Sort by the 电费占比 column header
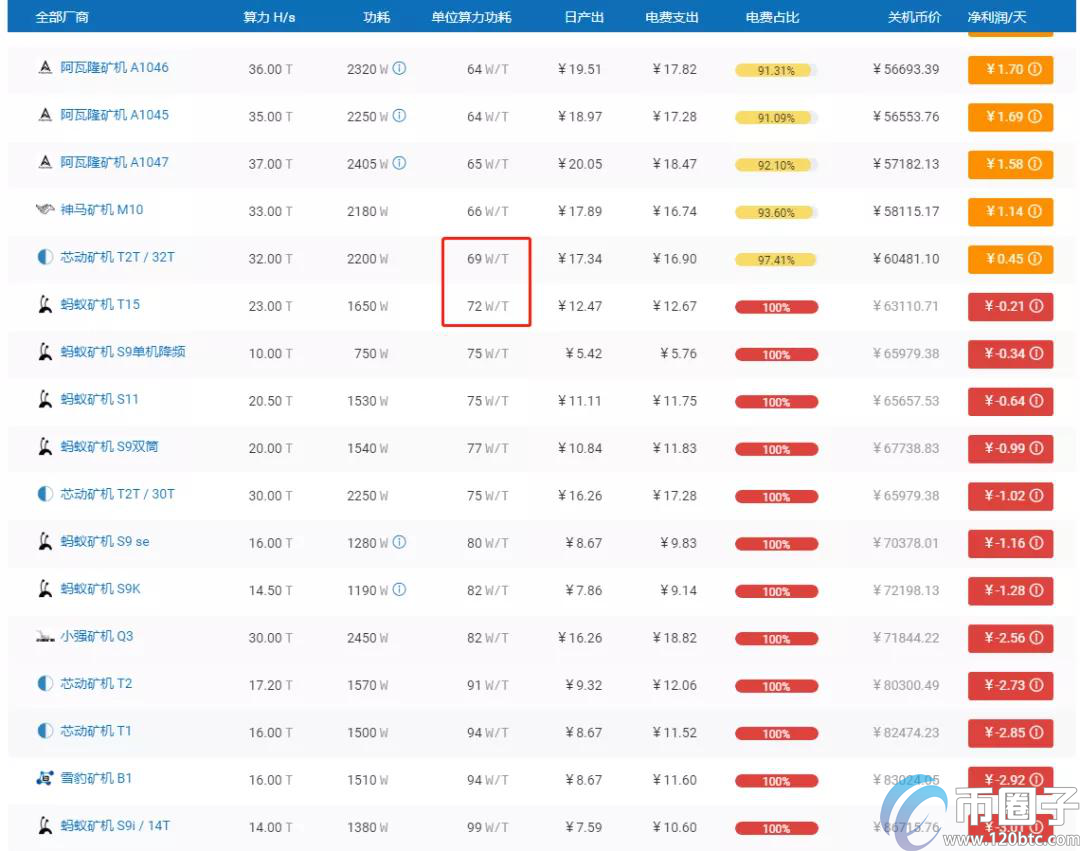This screenshot has width=1080, height=851. pos(772,17)
